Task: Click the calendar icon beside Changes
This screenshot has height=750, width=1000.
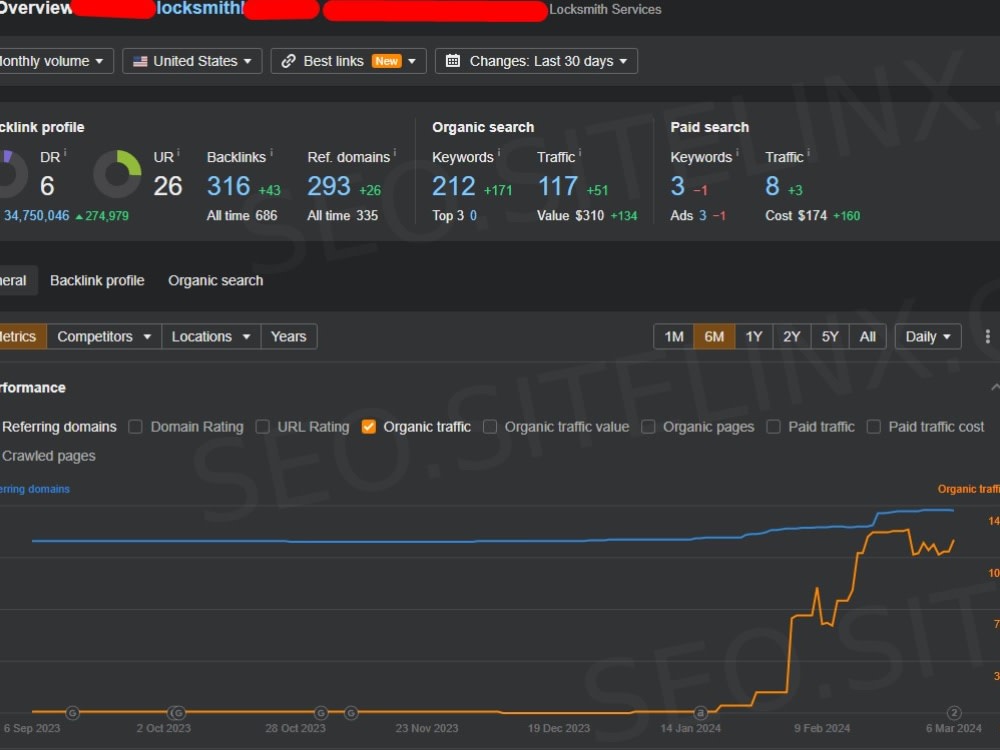Action: (x=453, y=61)
